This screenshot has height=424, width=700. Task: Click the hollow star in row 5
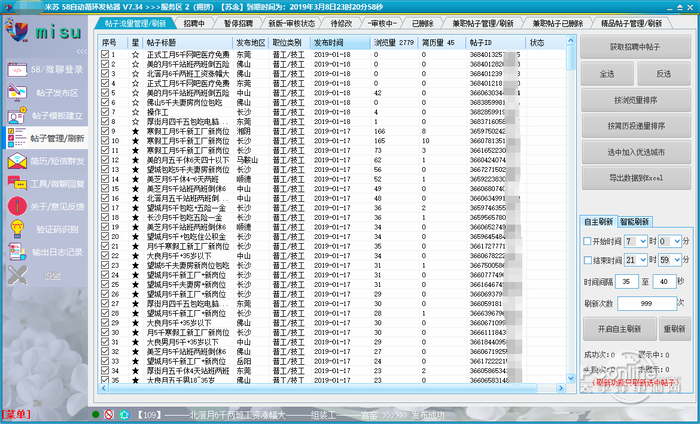point(135,93)
